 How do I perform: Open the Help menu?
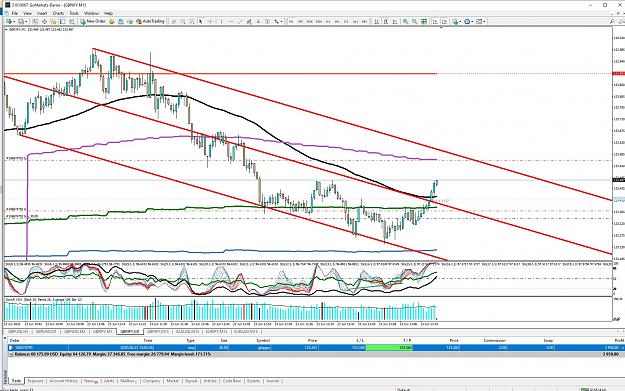(108, 13)
